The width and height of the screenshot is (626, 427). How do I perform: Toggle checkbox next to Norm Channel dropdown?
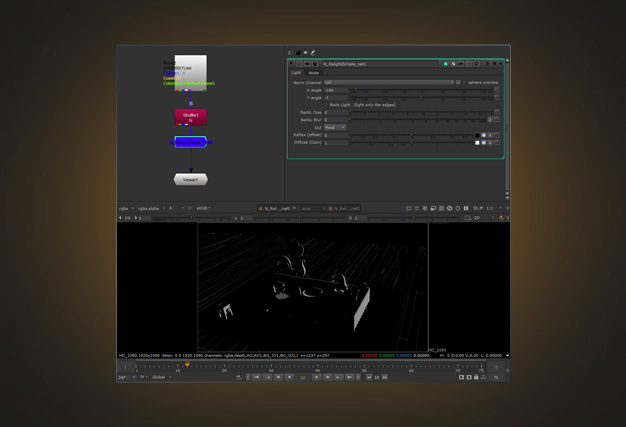[459, 82]
